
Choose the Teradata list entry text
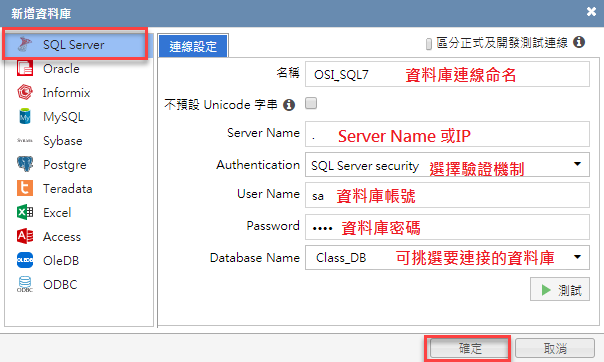pyautogui.click(x=67, y=189)
